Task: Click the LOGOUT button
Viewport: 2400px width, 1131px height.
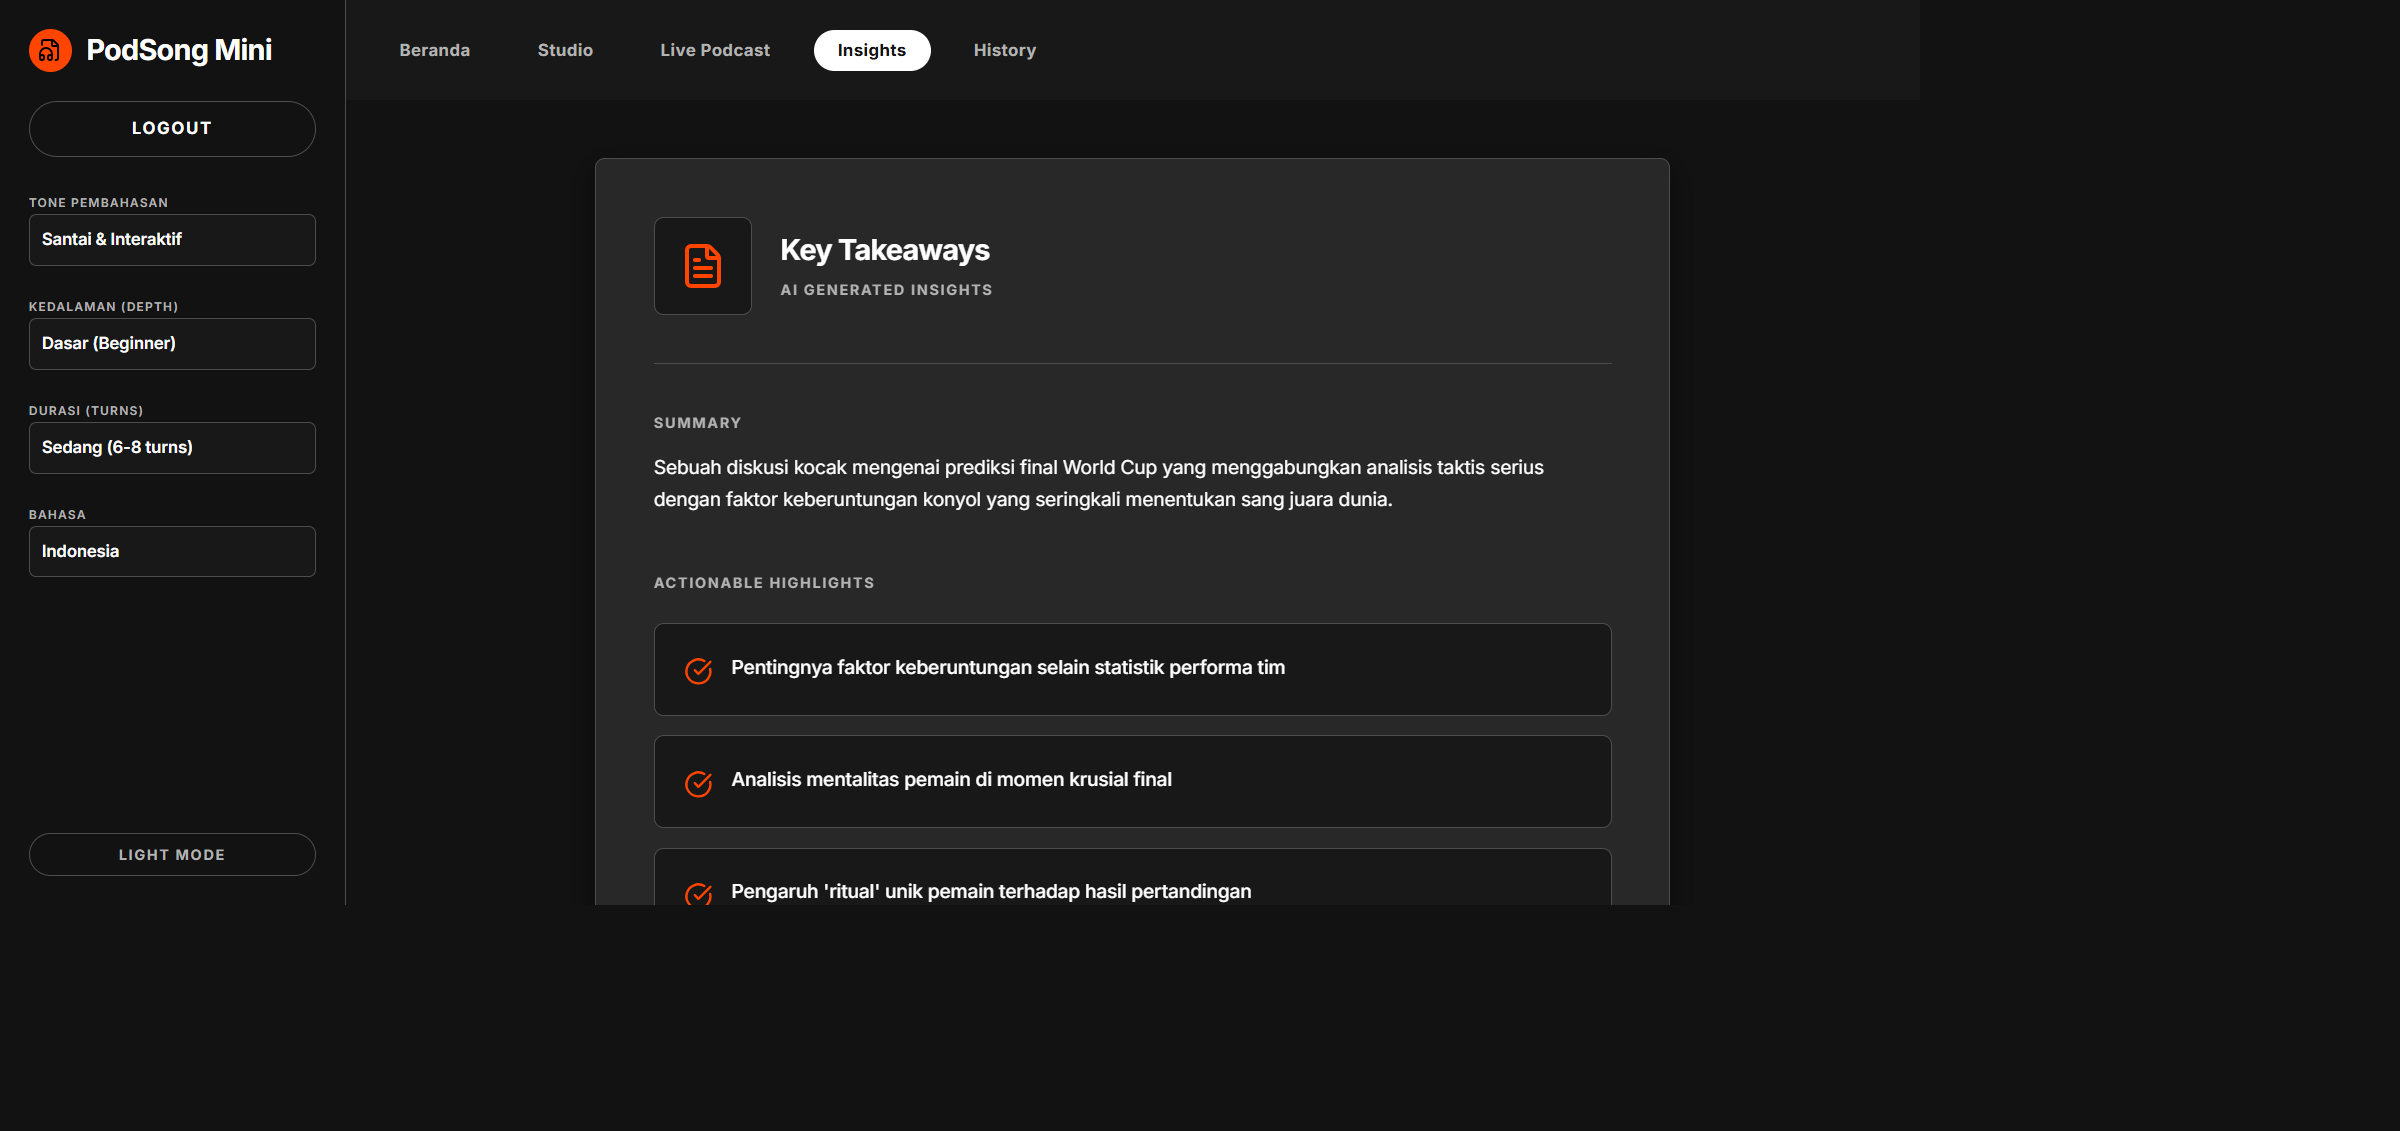Action: click(x=172, y=128)
